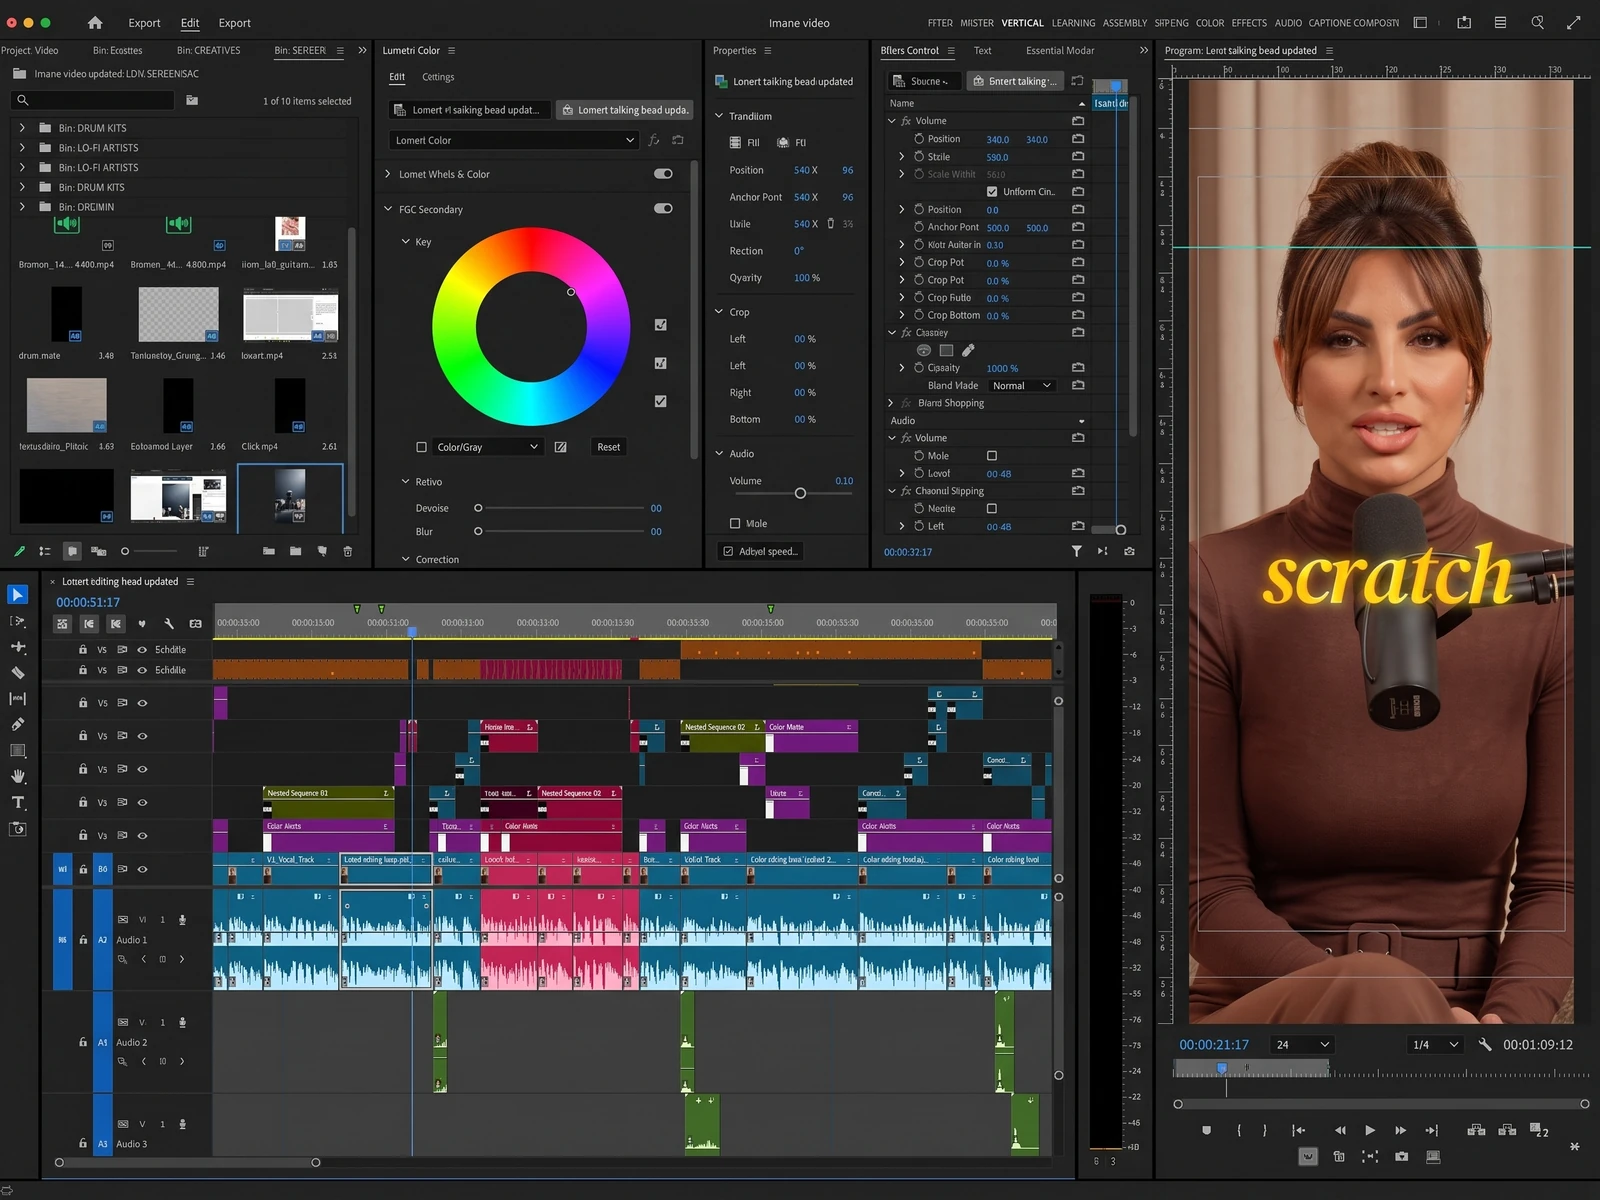
Task: Select the pen mask tool under Opacity
Action: click(968, 350)
